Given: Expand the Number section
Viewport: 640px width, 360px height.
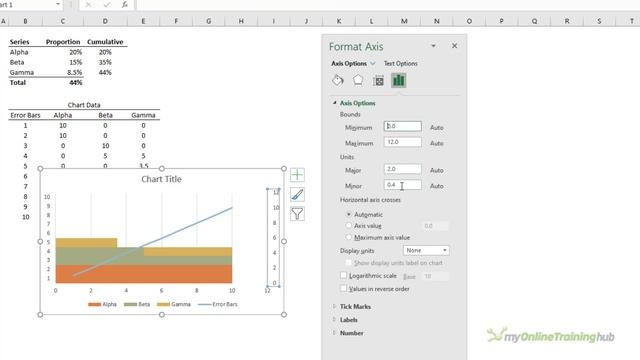Looking at the screenshot, I should pos(334,333).
